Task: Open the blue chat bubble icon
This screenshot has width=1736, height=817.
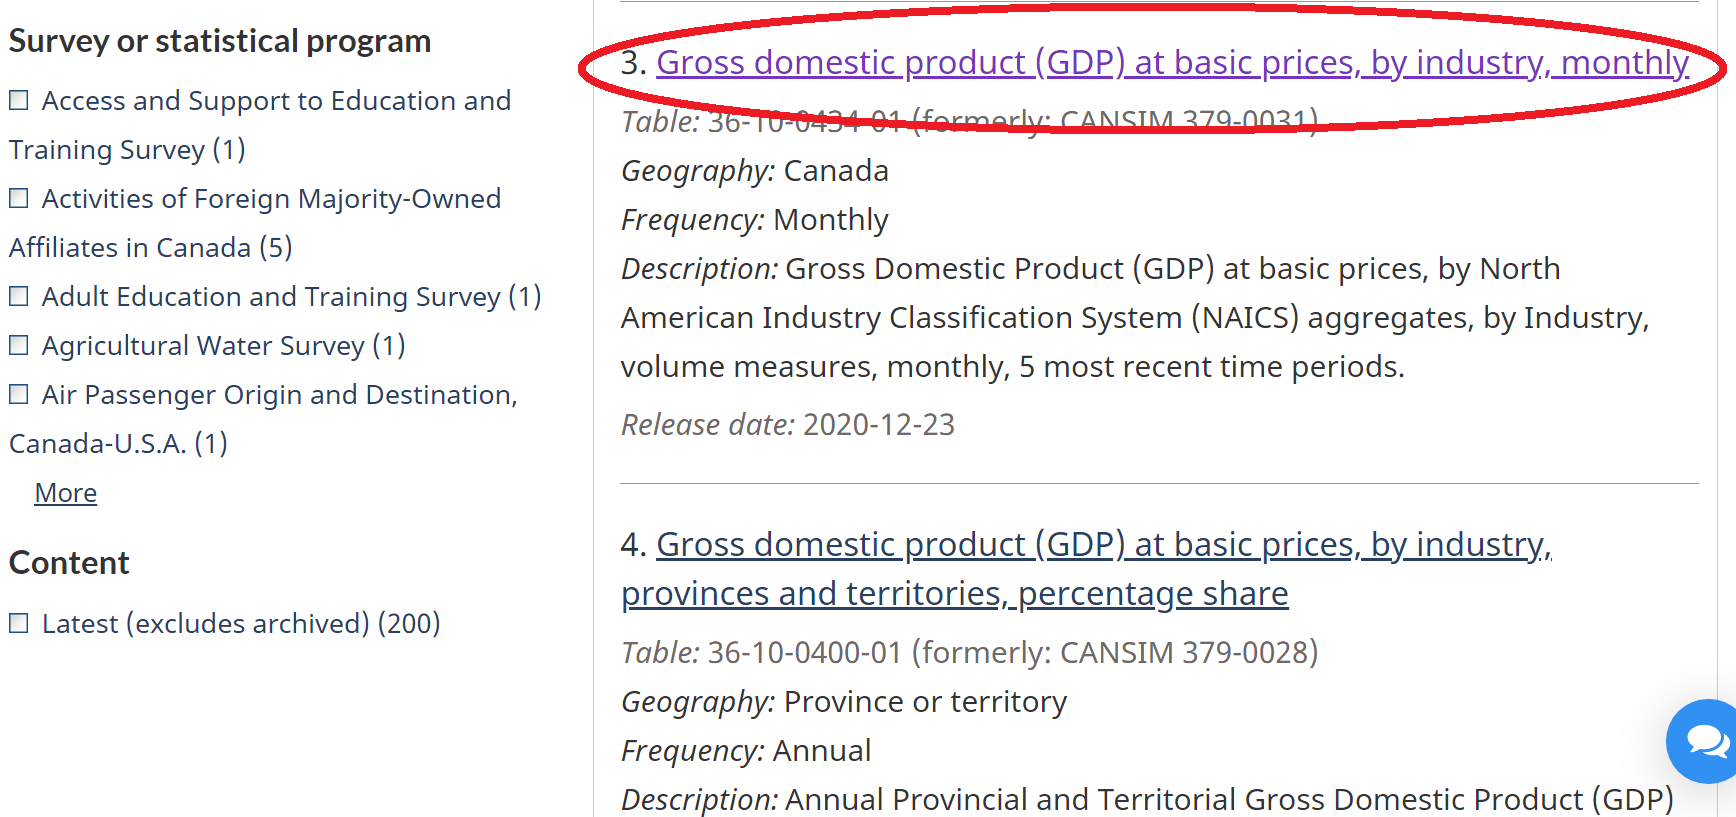Action: 1706,741
